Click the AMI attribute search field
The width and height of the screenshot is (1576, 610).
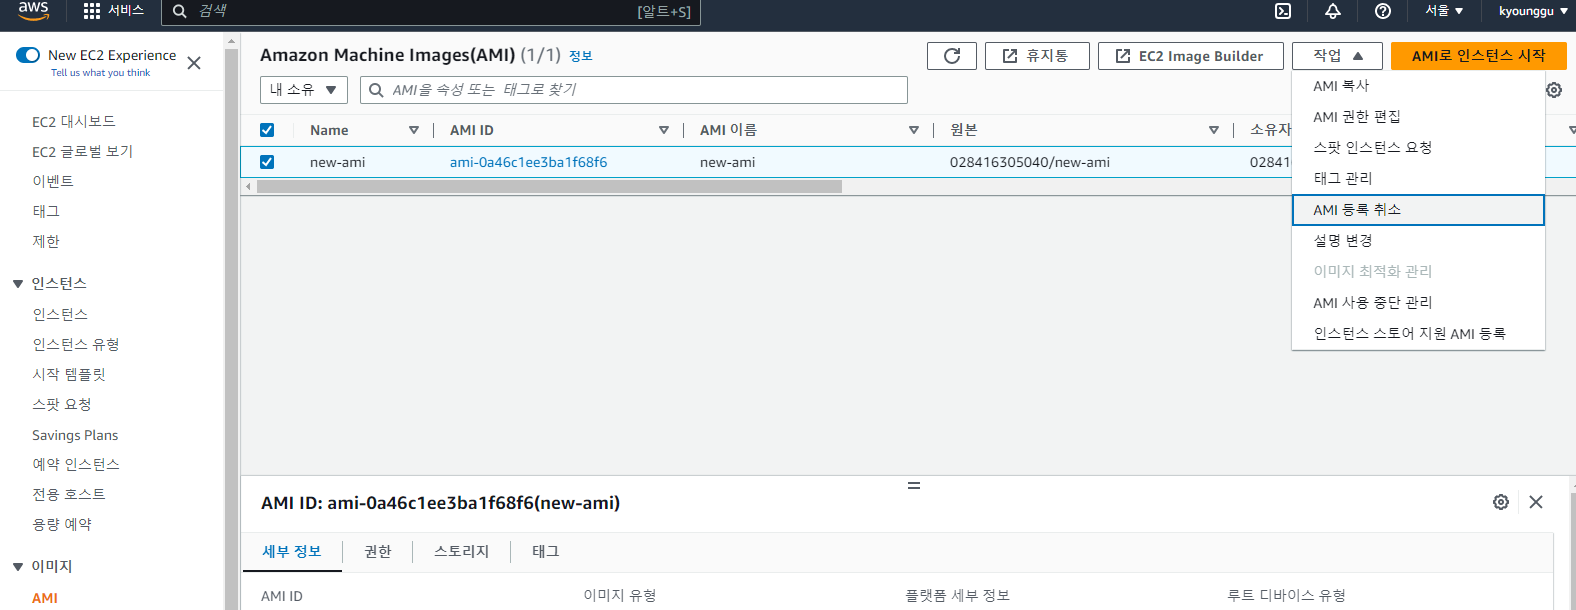634,90
